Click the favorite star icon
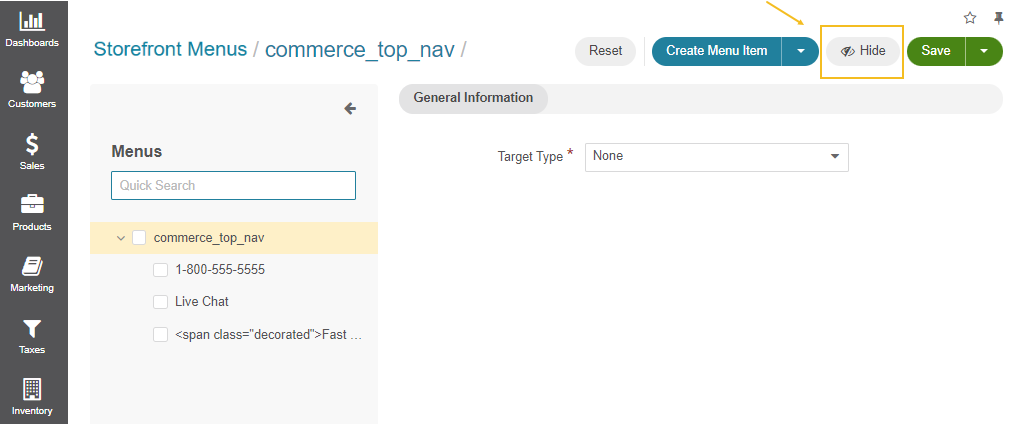 pyautogui.click(x=970, y=18)
